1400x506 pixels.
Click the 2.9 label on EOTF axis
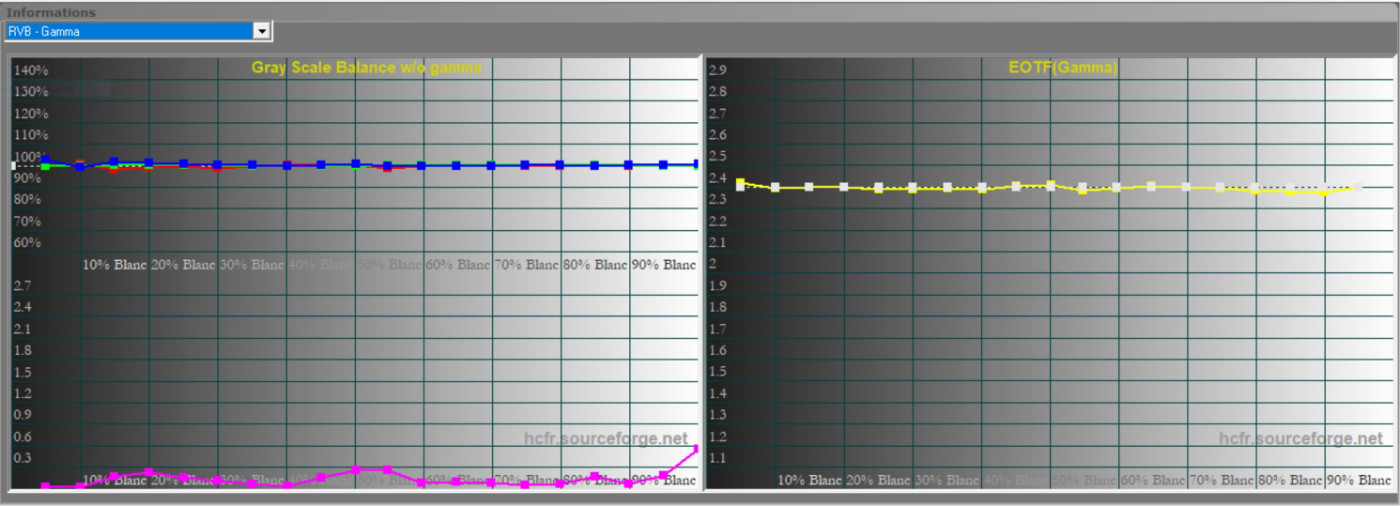tap(717, 71)
